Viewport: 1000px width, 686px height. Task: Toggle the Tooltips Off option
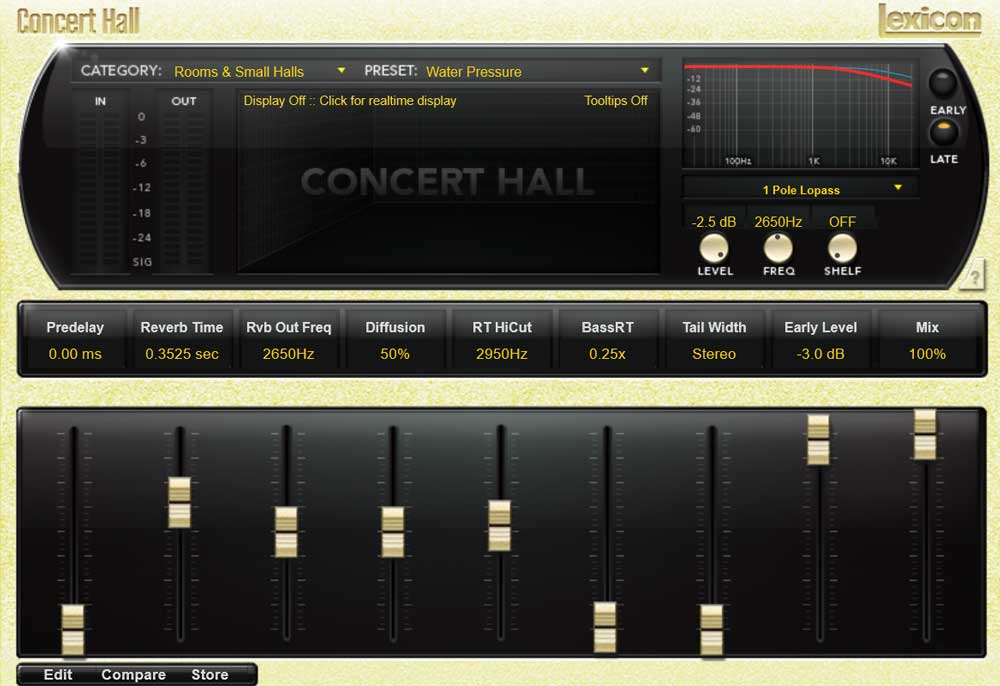click(615, 101)
